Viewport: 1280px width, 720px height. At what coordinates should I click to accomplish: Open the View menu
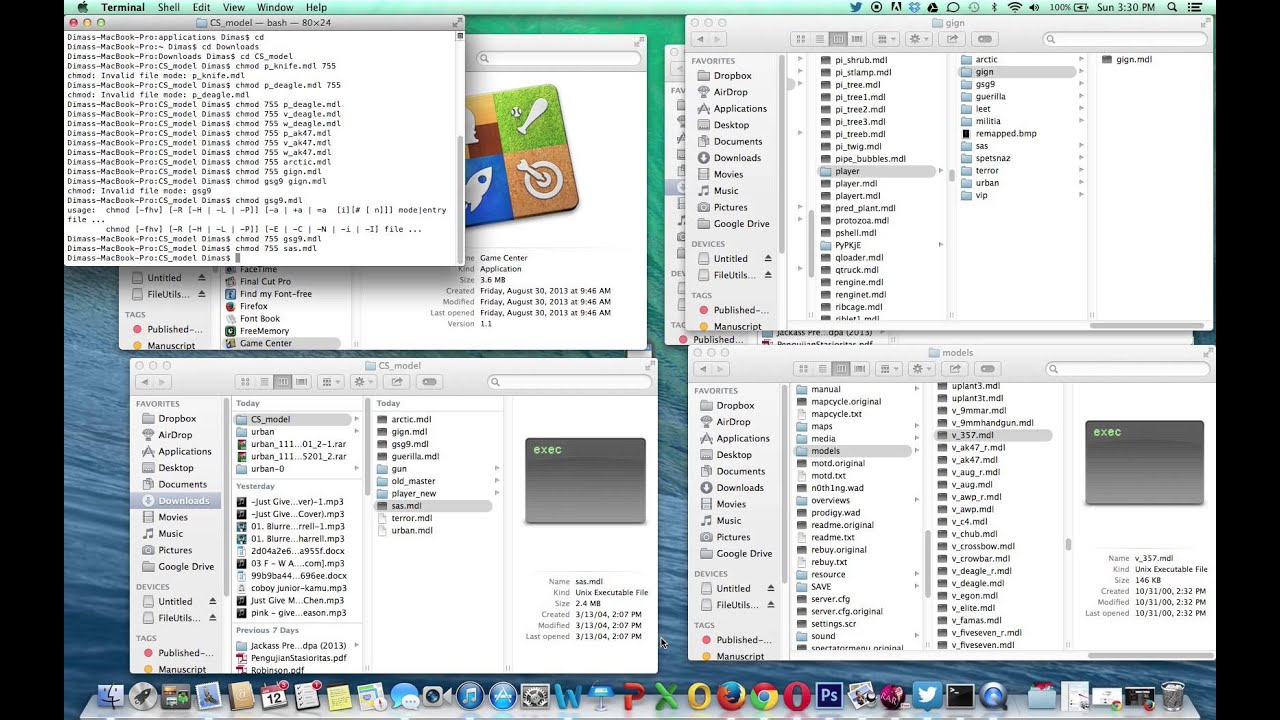[x=234, y=7]
